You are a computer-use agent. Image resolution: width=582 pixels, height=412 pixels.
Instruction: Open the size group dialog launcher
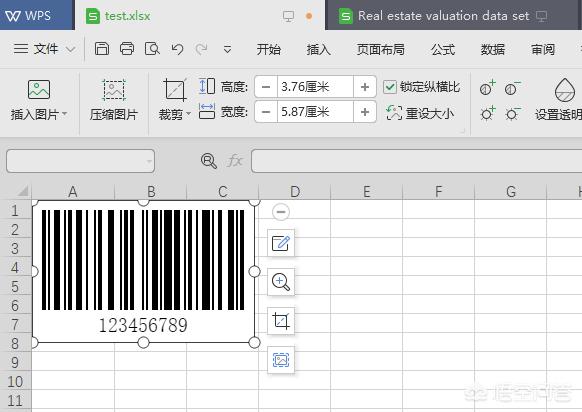[462, 131]
